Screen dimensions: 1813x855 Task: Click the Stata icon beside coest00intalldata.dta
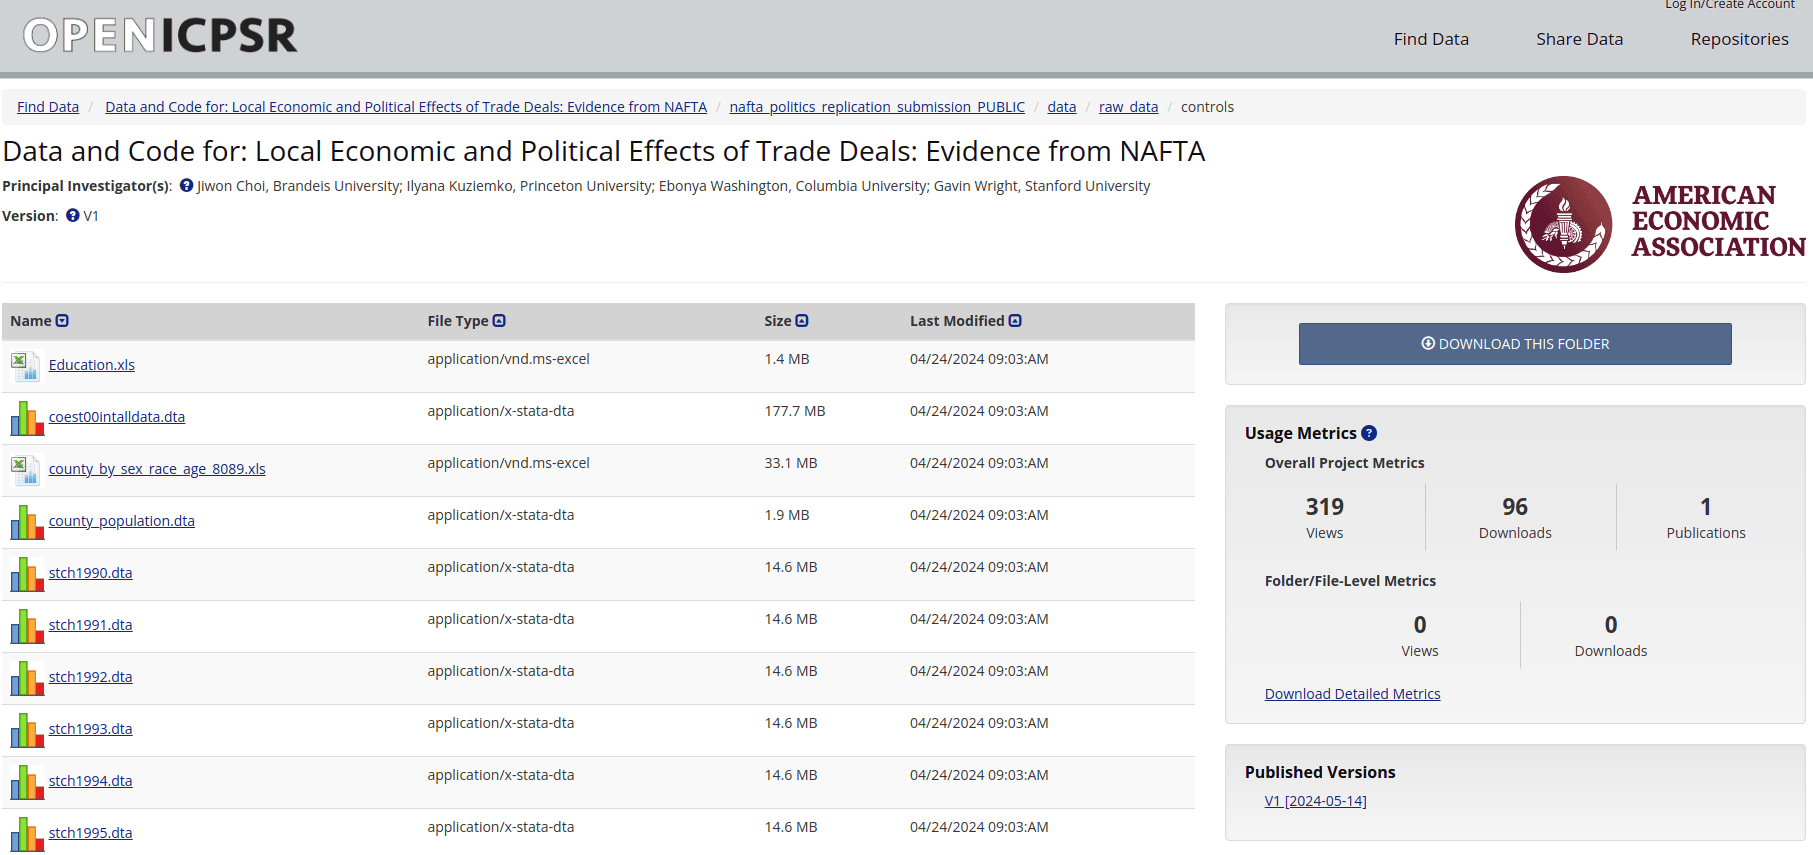[27, 418]
